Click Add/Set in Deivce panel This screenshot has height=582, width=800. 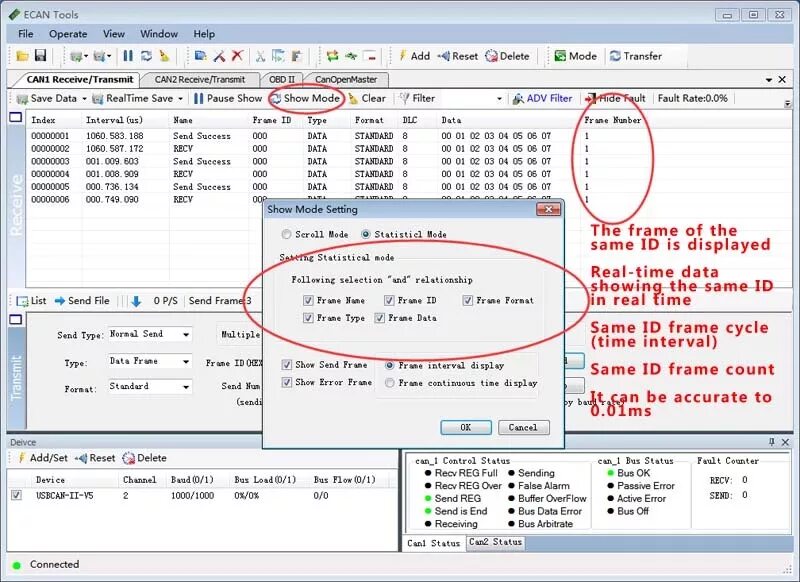43,458
